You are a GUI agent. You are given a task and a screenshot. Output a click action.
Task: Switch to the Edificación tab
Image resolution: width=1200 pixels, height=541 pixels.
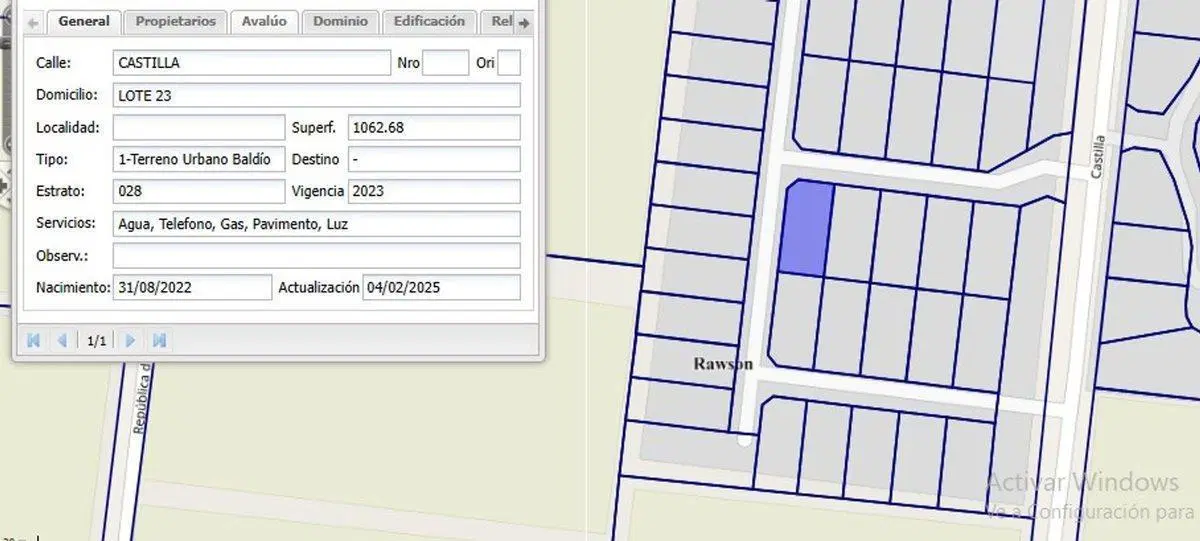pyautogui.click(x=429, y=21)
